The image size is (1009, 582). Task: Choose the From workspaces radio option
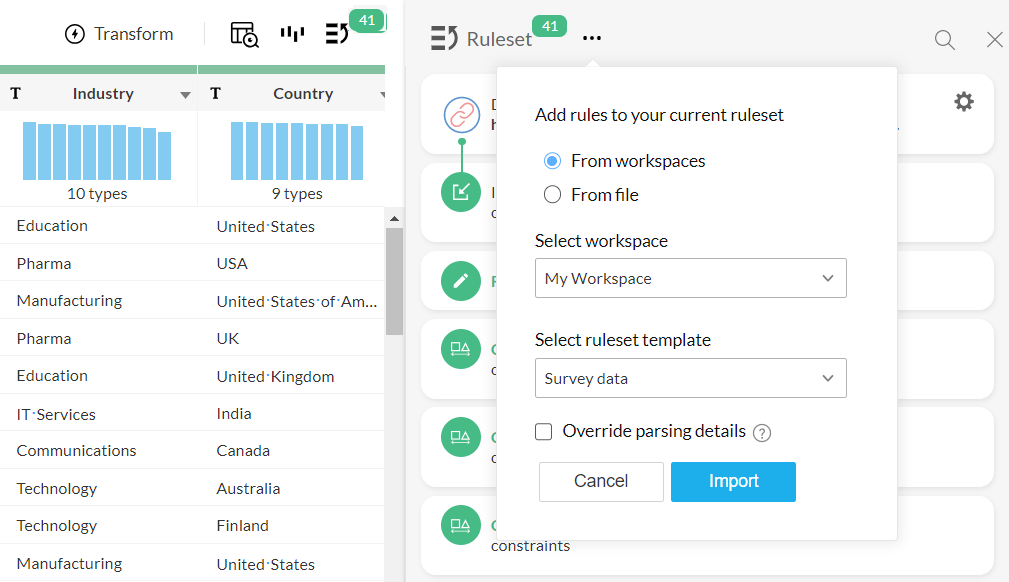tap(552, 161)
